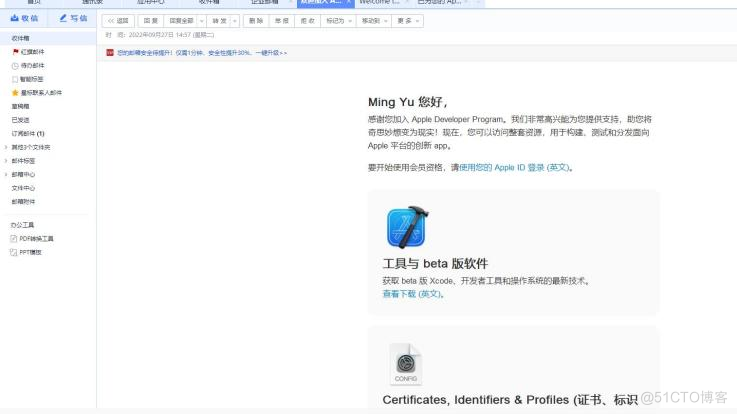
Task: Click the PDF conversion tool icon
Action: point(14,239)
